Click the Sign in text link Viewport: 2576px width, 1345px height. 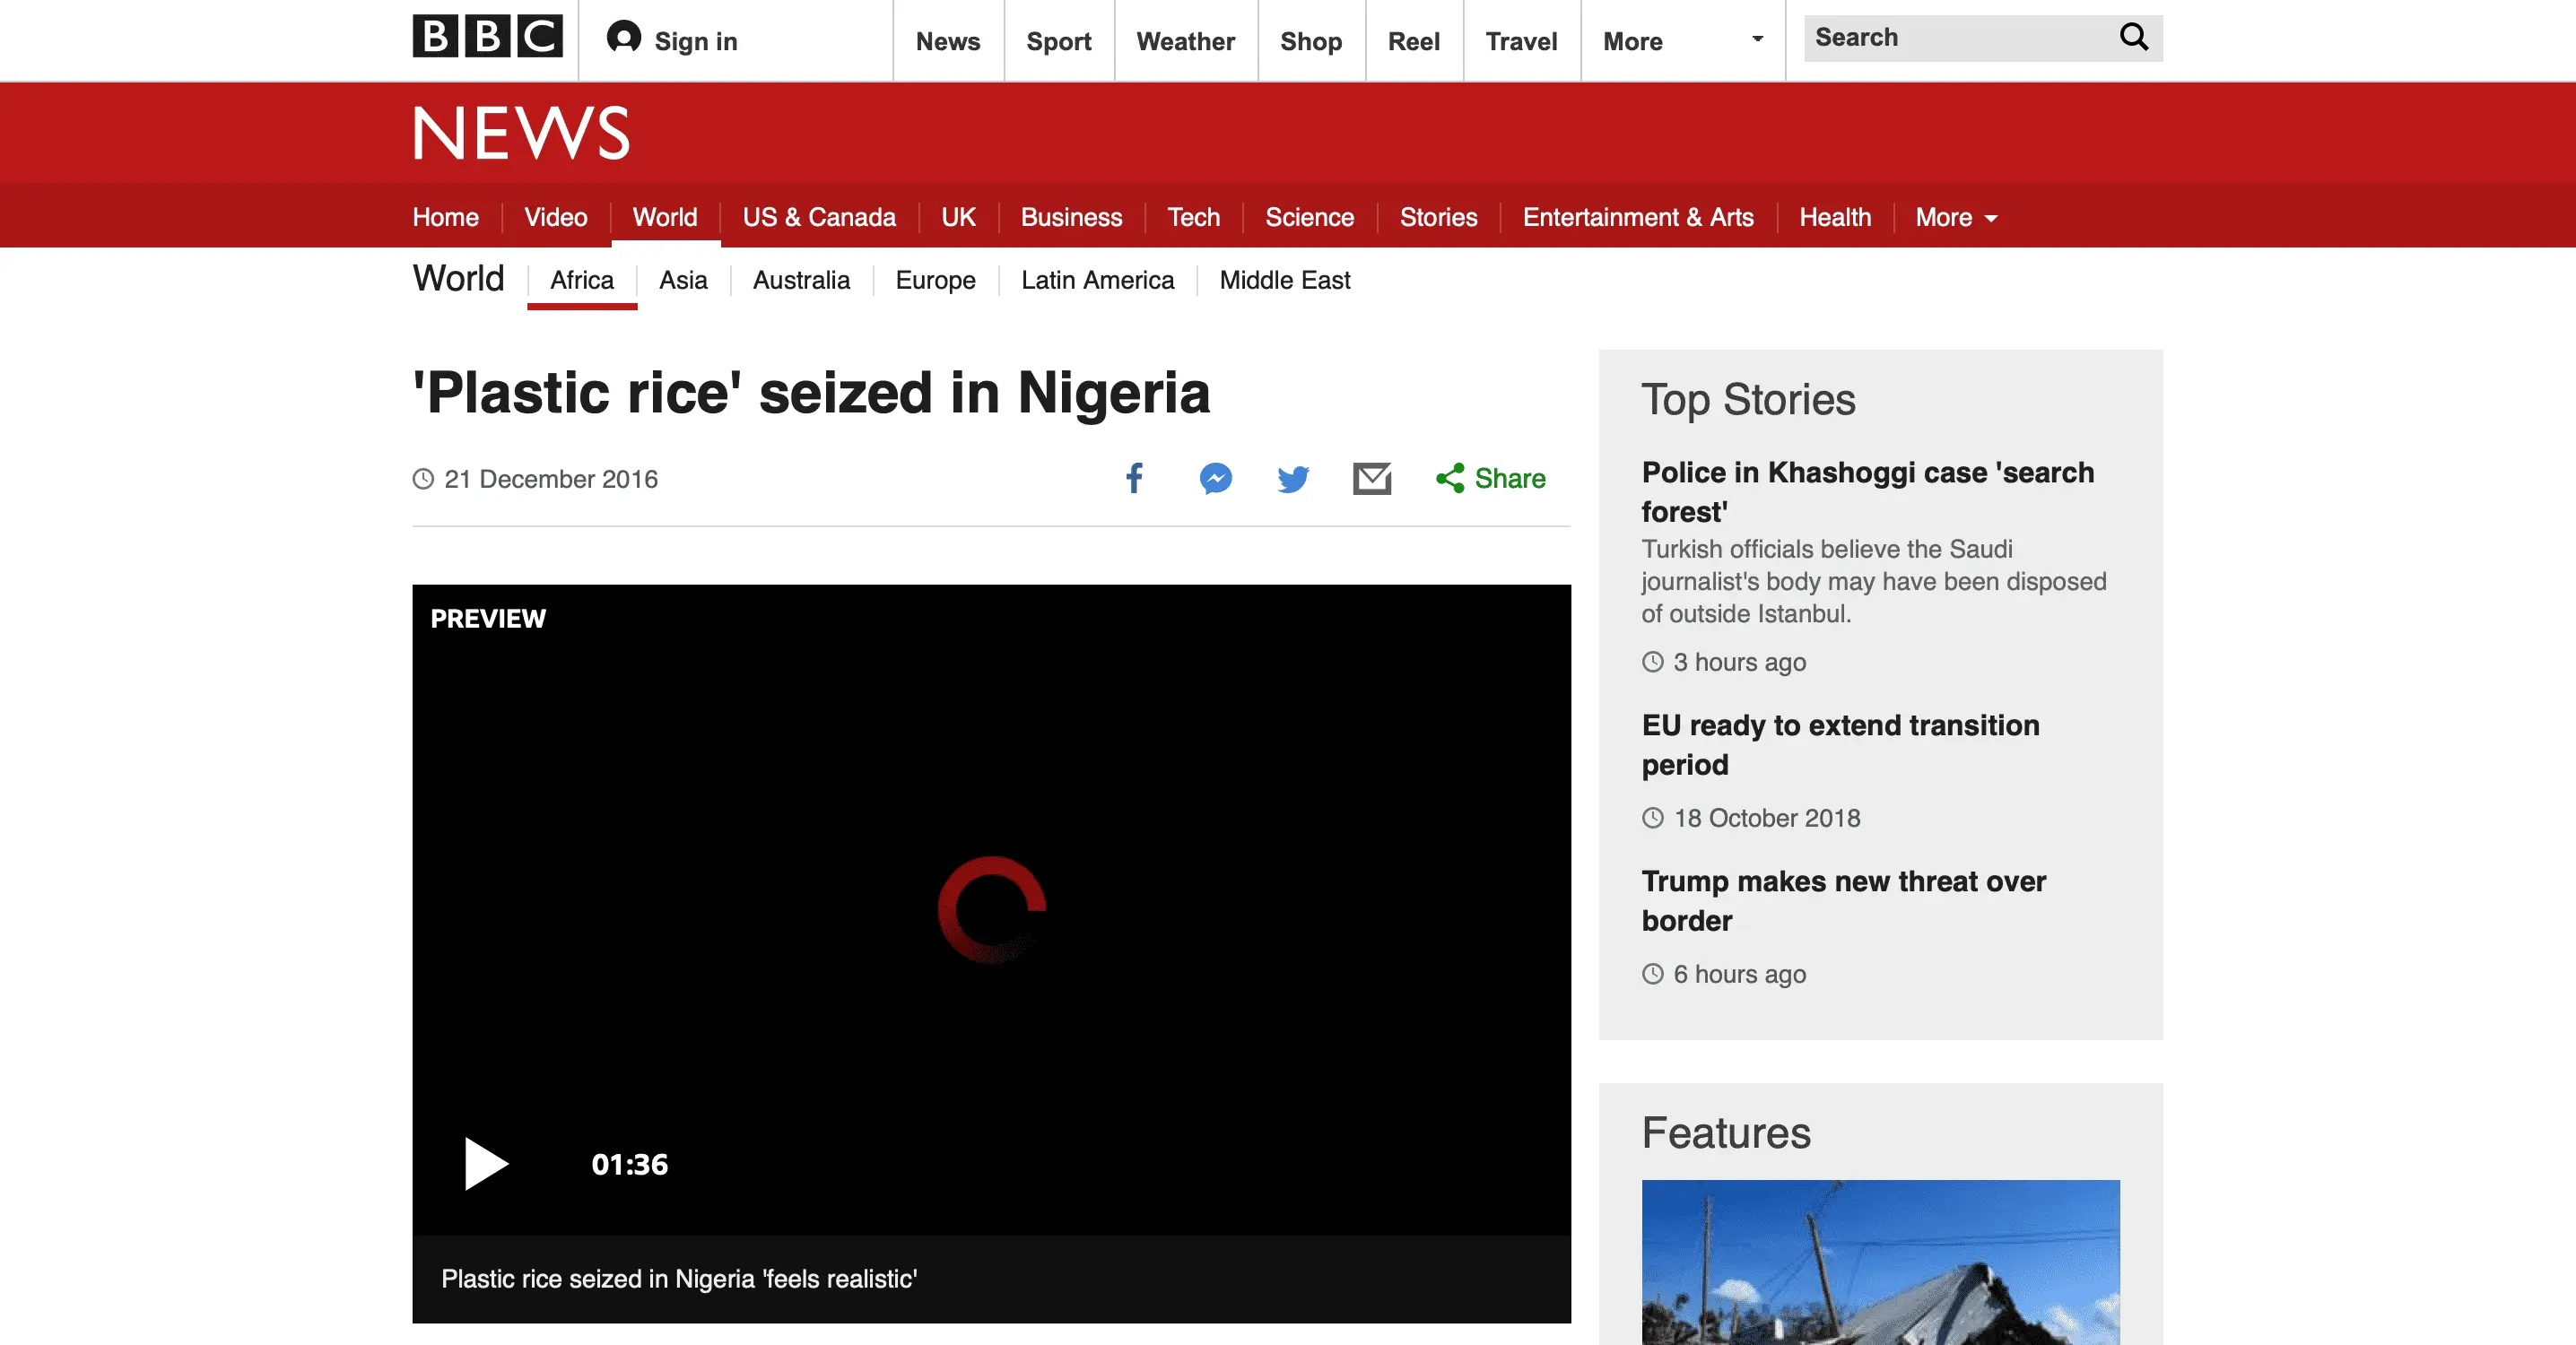tap(695, 41)
